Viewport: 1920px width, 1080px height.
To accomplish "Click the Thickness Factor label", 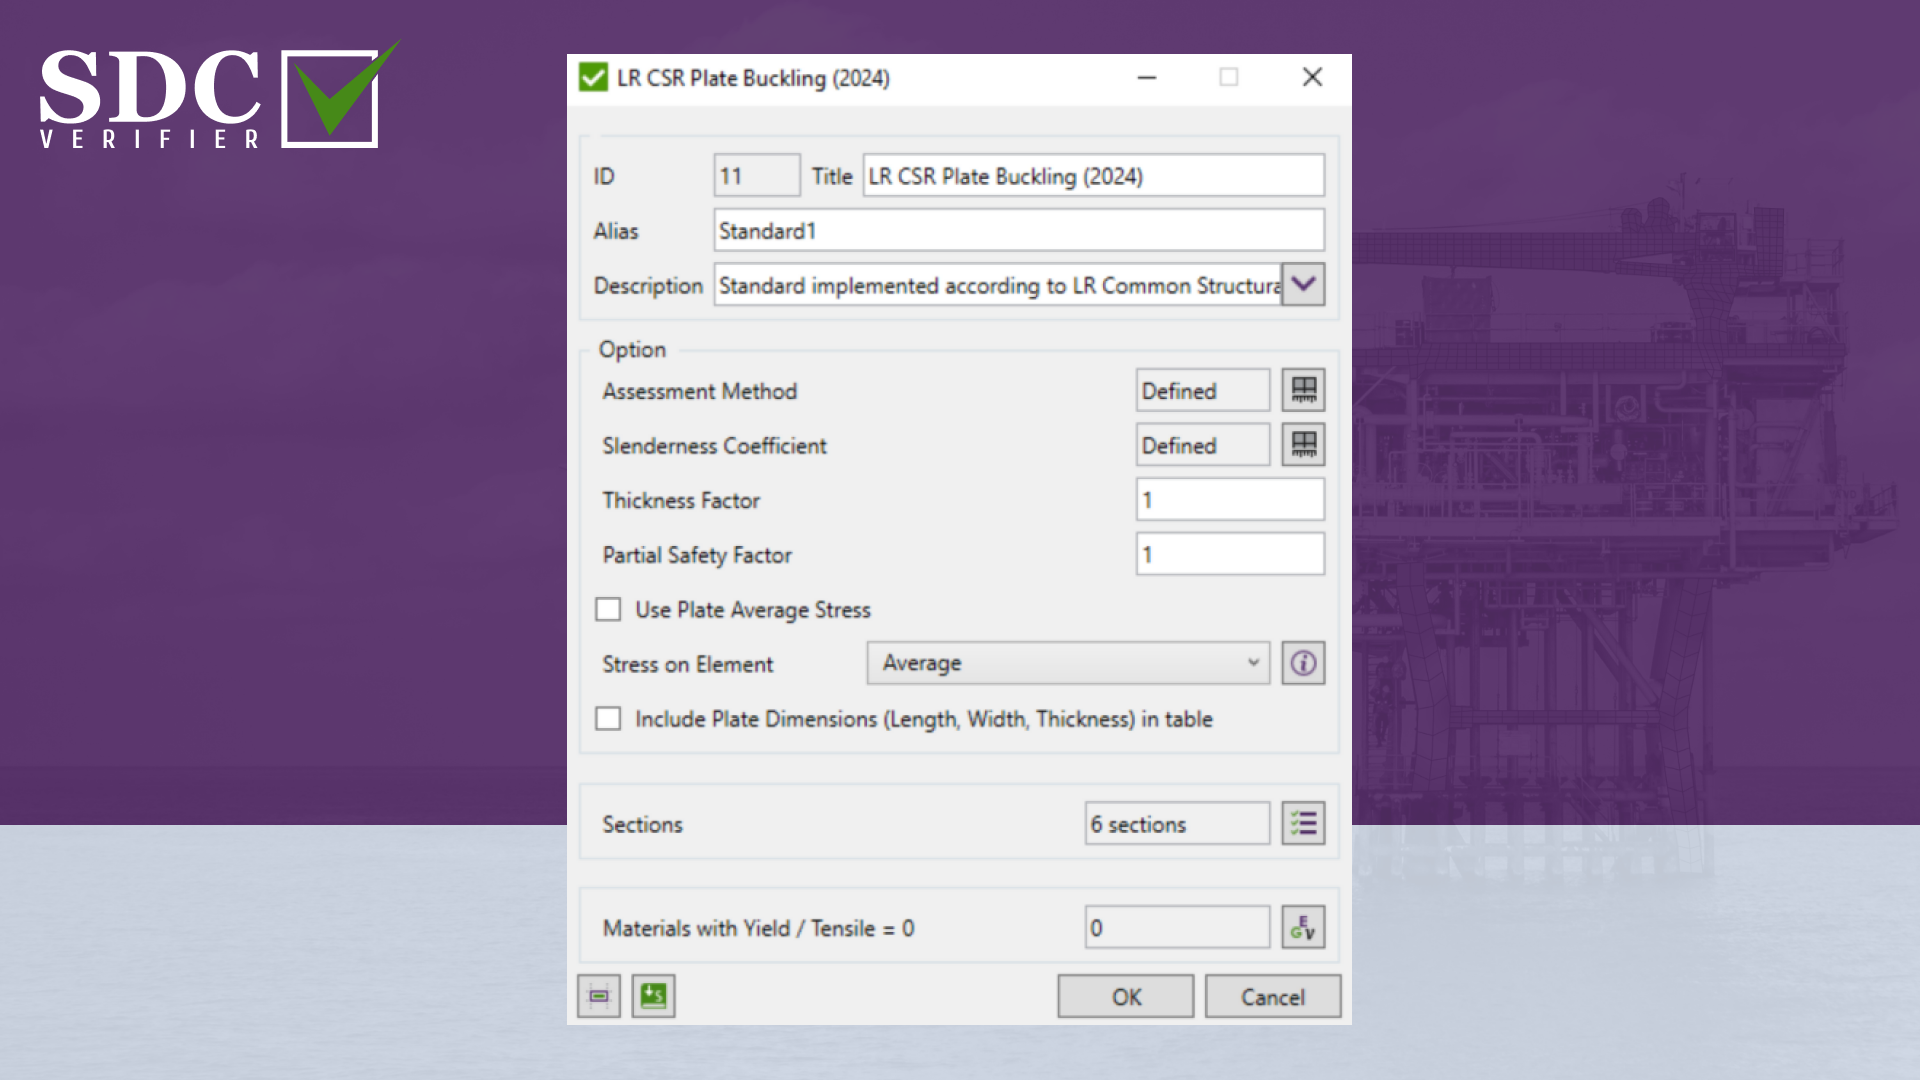I will (x=681, y=500).
